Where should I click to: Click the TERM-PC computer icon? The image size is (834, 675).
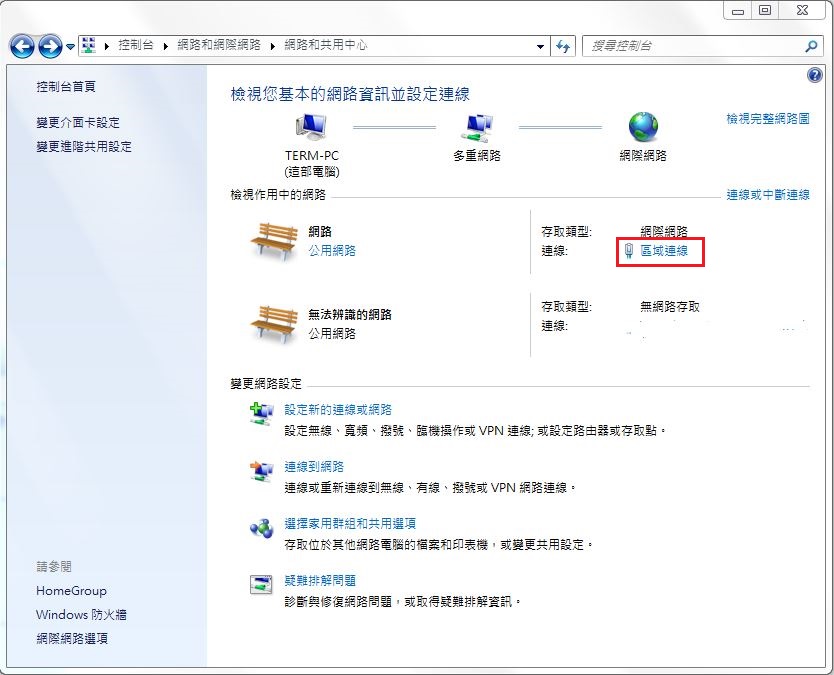311,127
